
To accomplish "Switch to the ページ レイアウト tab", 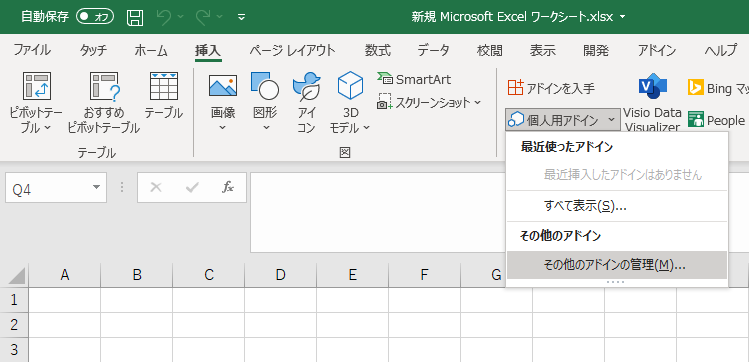I will 292,50.
